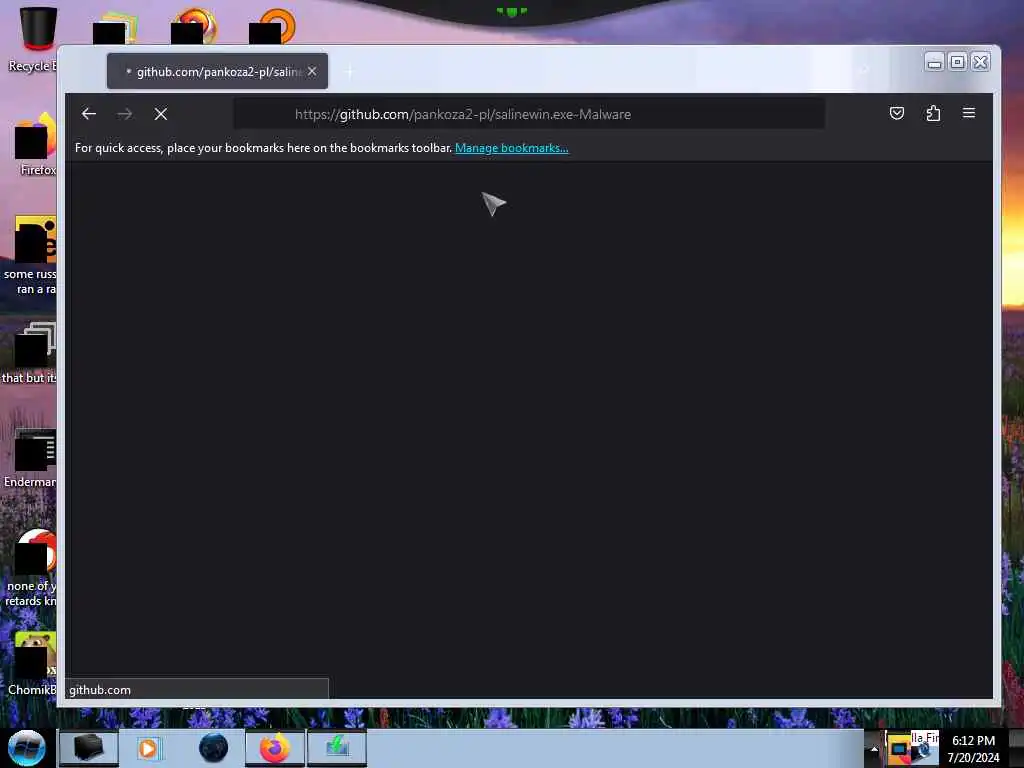1024x768 pixels.
Task: Click the URL address bar
Action: 529,114
